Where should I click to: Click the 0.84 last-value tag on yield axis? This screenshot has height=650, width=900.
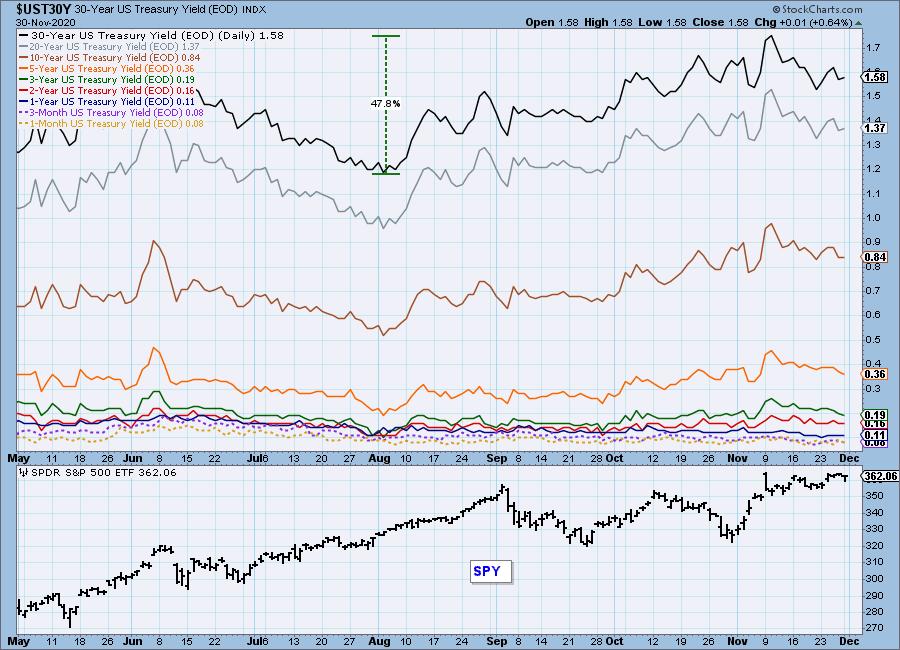coord(875,257)
